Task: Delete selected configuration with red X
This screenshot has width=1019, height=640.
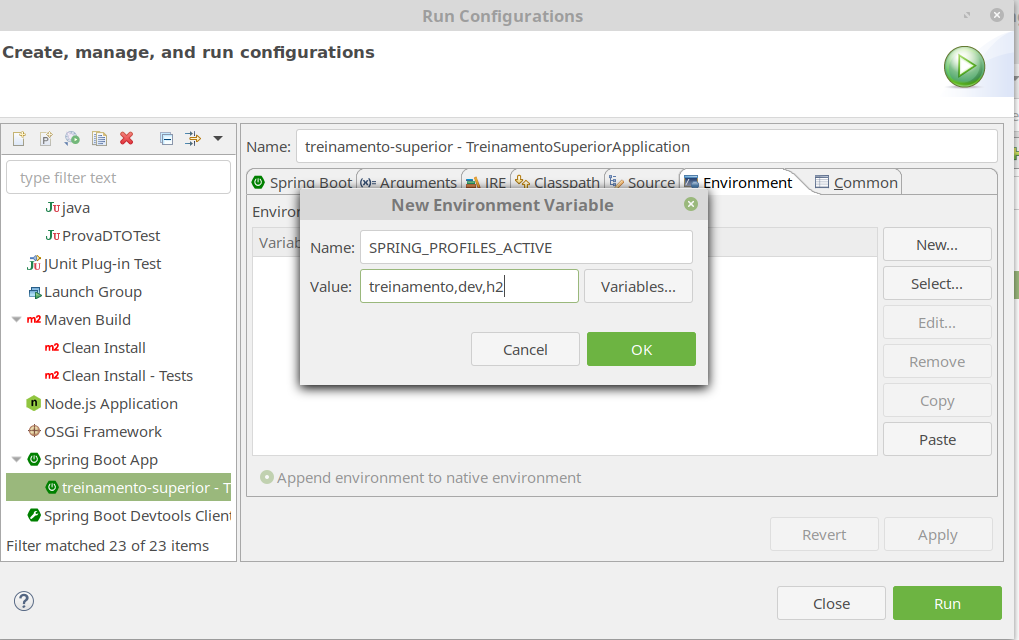Action: pyautogui.click(x=127, y=139)
